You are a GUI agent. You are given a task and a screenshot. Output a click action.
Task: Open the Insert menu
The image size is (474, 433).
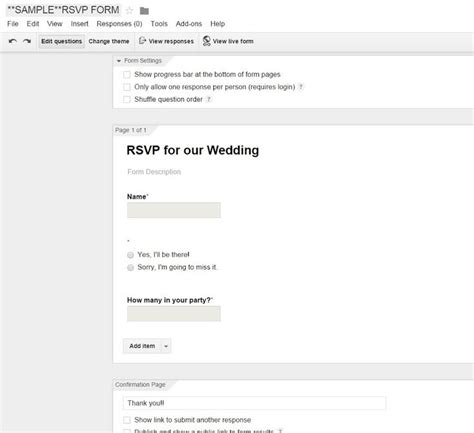pos(79,24)
